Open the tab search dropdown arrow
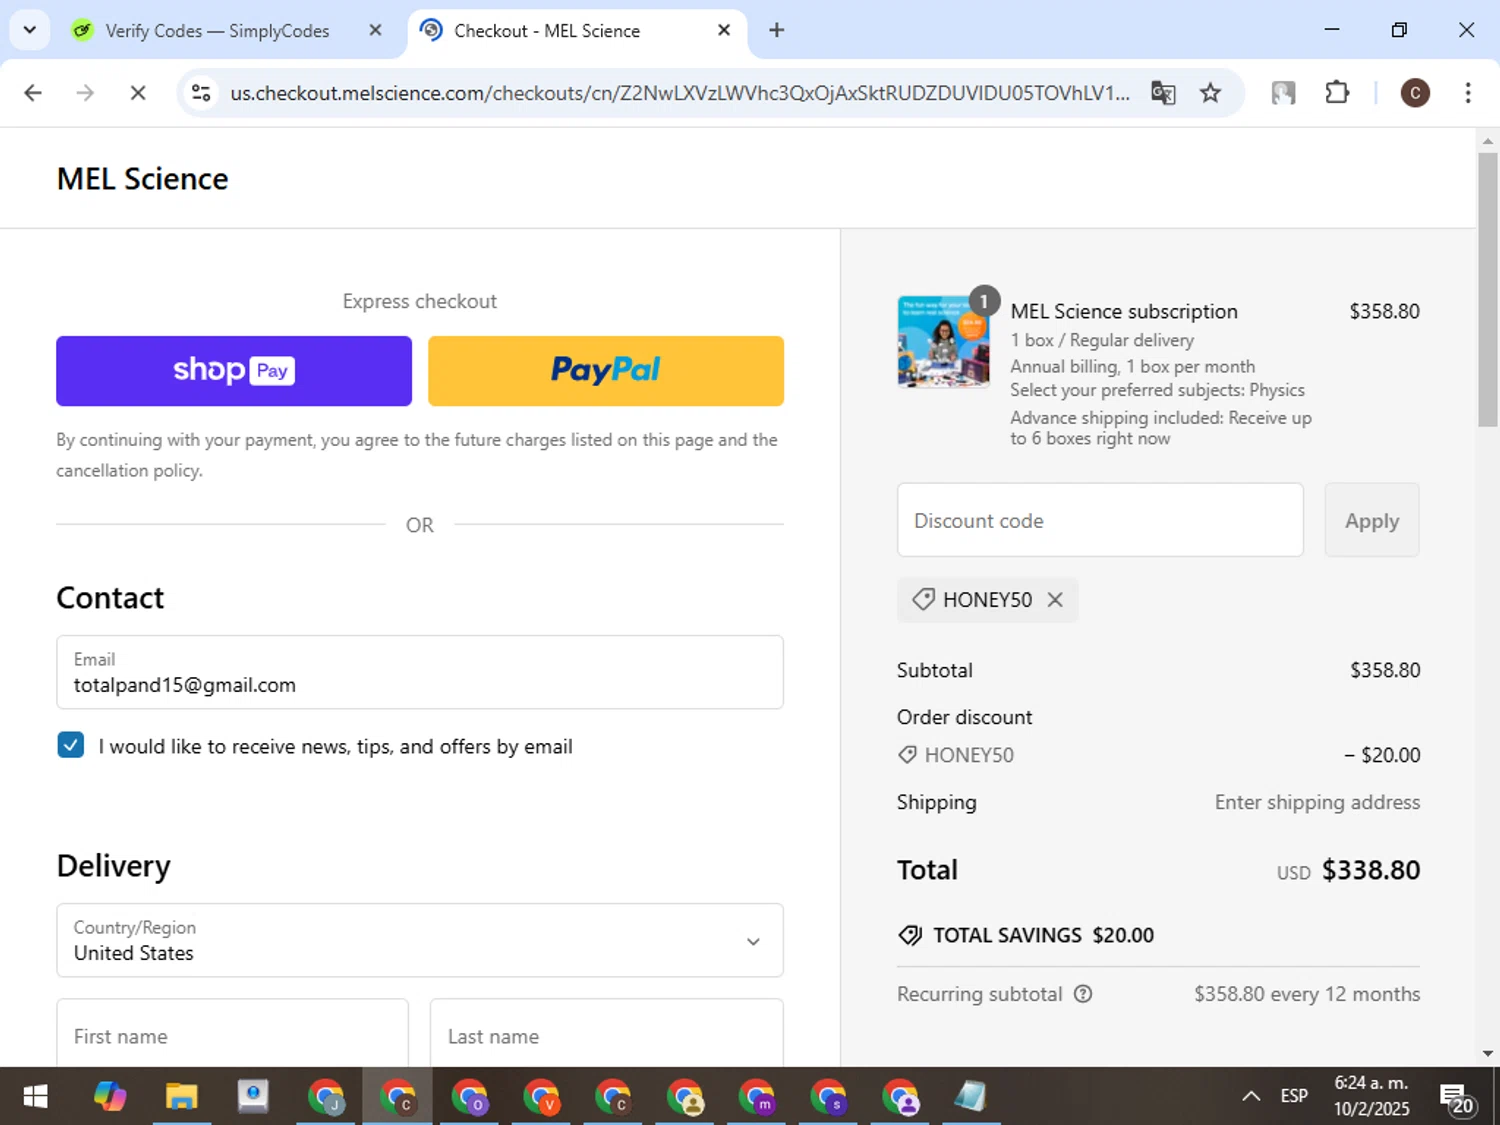The image size is (1500, 1125). [x=29, y=30]
